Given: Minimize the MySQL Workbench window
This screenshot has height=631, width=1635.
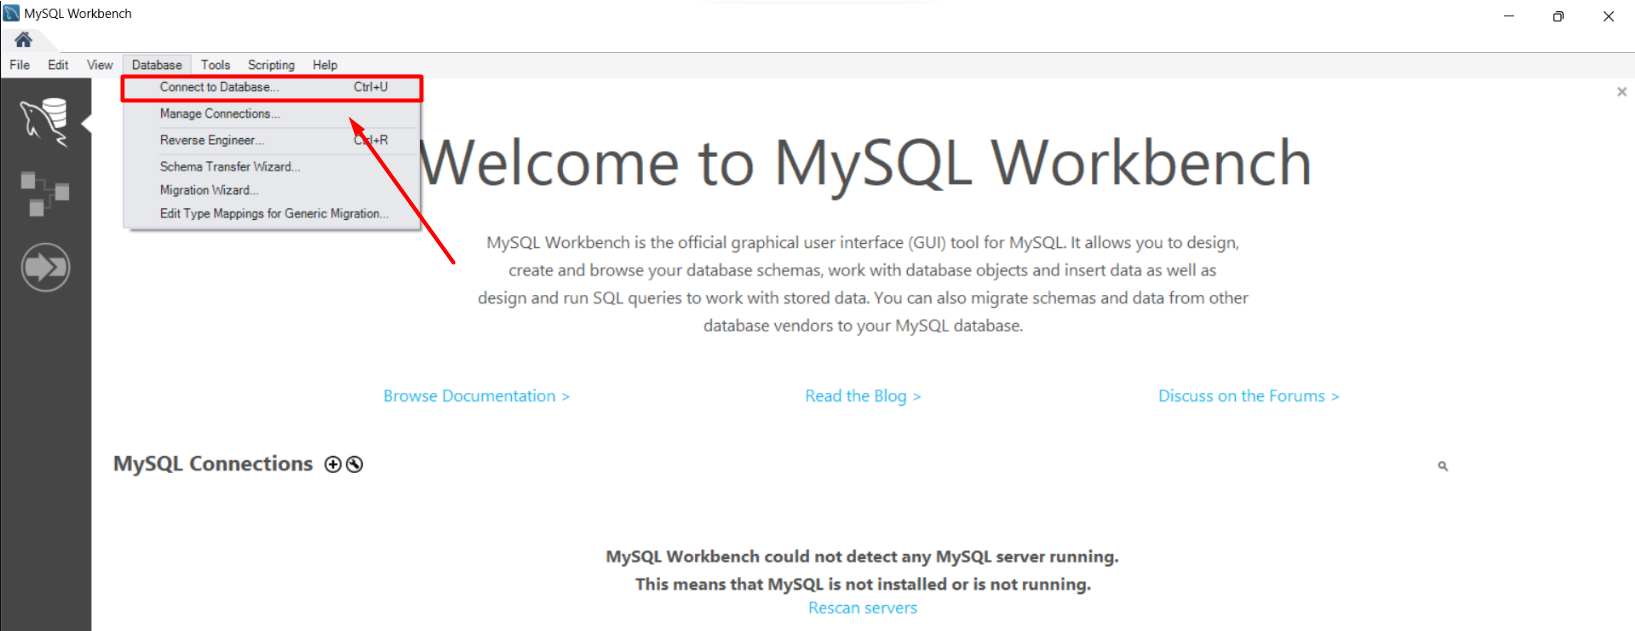Looking at the screenshot, I should point(1509,16).
